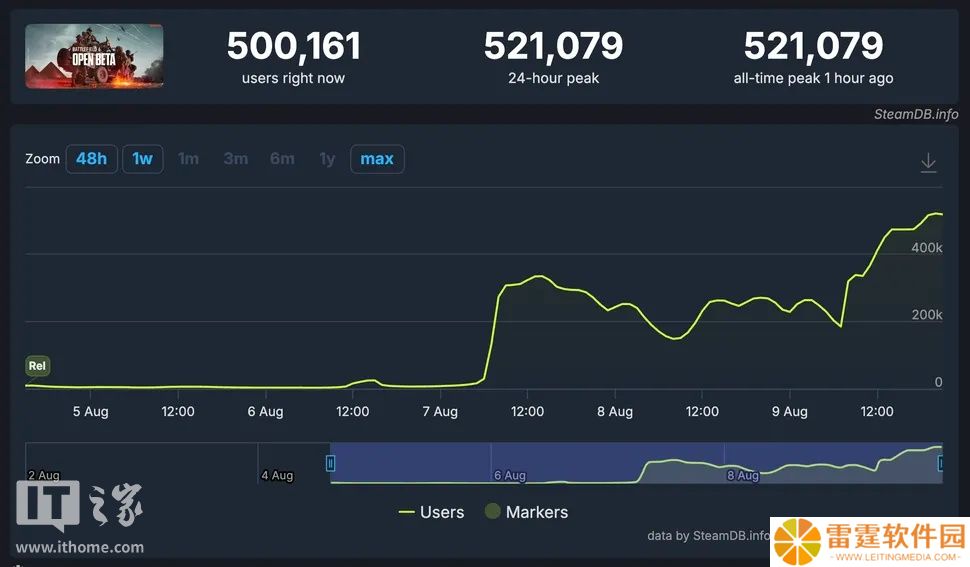Click the 400k y-axis label
Screen dimensions: 970x567
tap(927, 248)
